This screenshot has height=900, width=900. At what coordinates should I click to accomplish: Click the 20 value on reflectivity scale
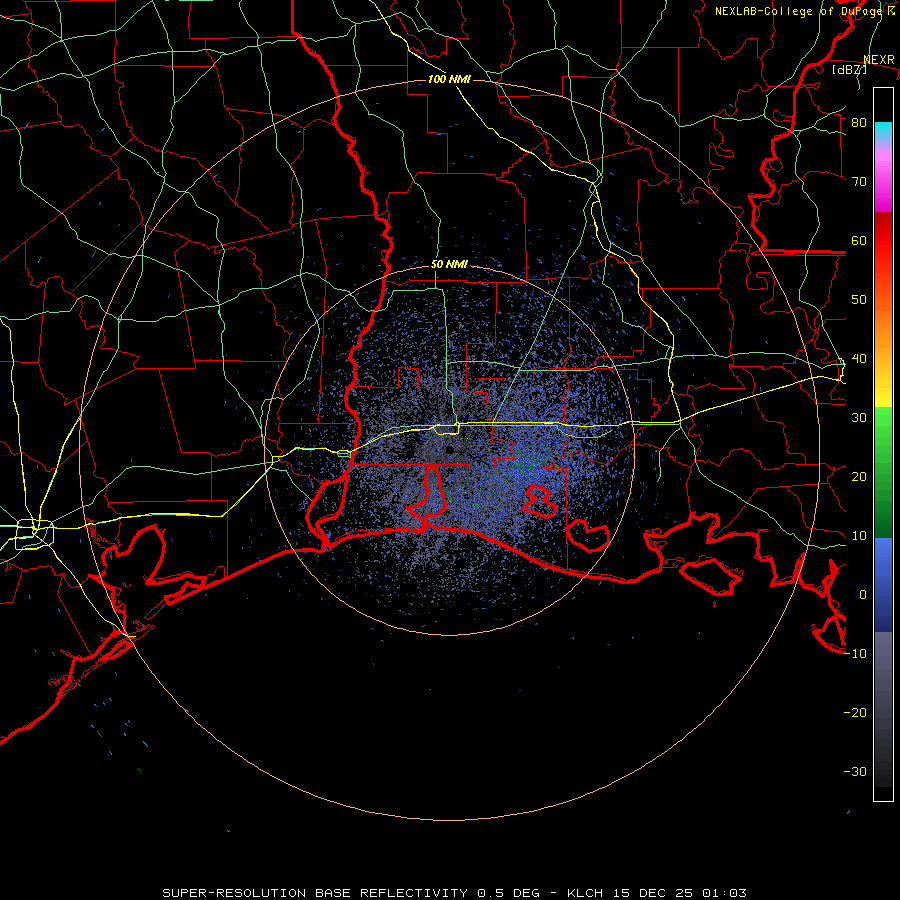coord(859,477)
